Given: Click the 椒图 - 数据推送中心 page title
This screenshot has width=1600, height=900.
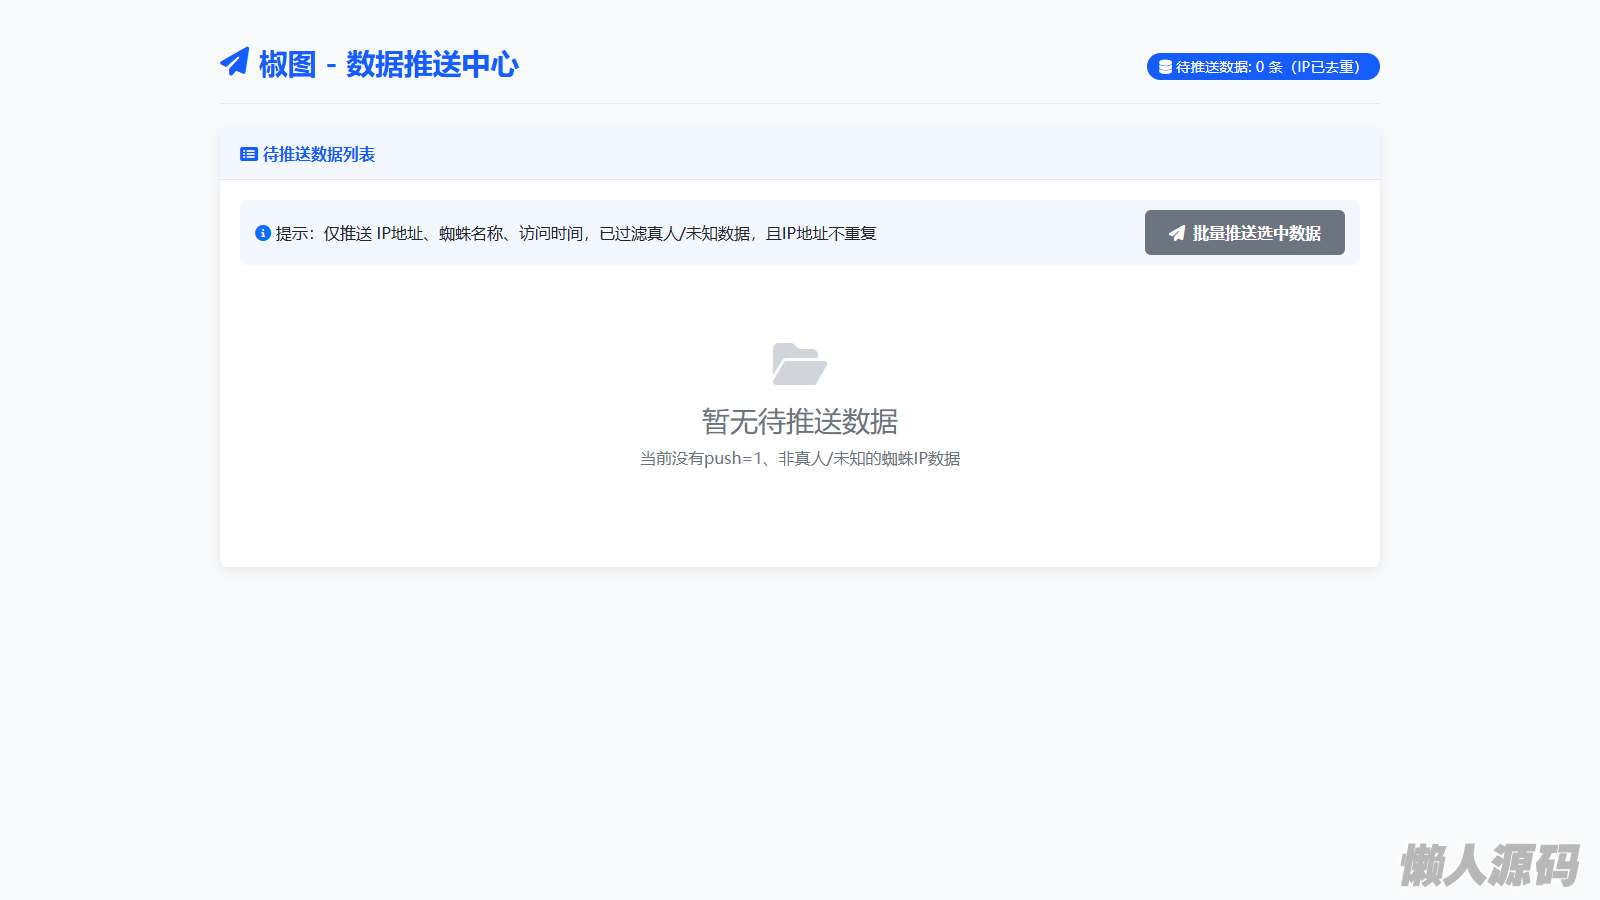Looking at the screenshot, I should 388,64.
